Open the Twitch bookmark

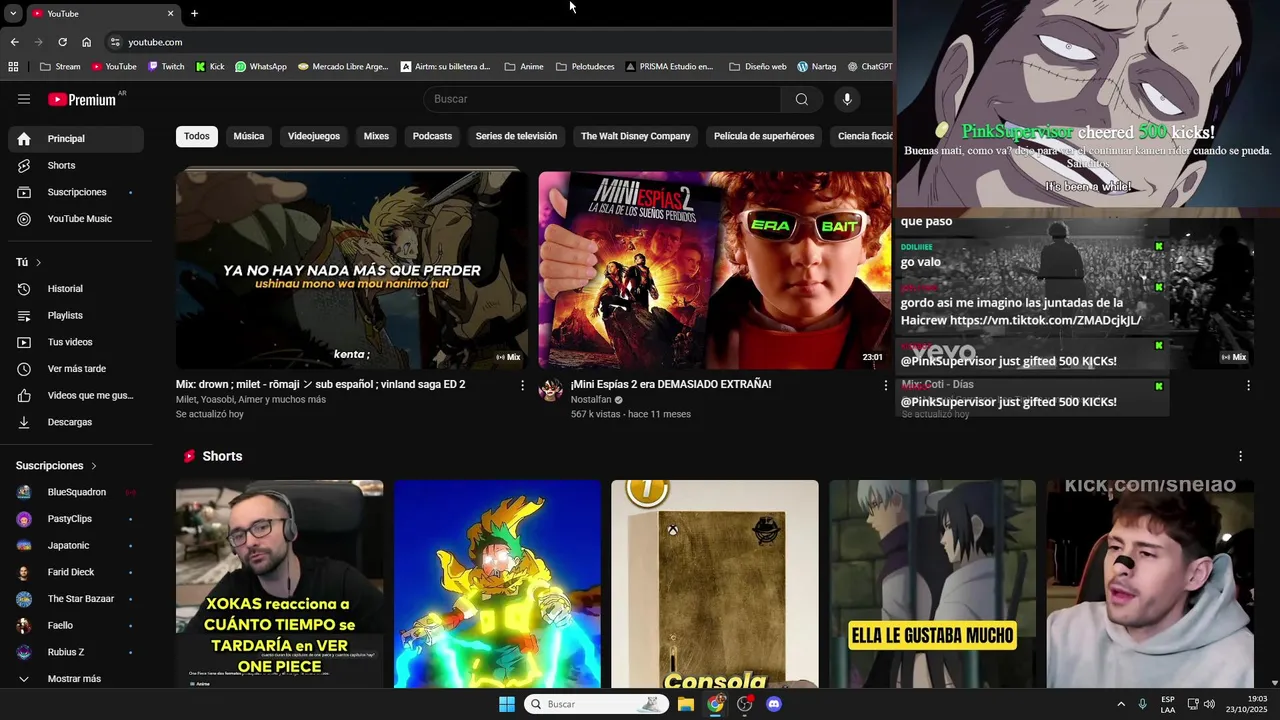[166, 67]
